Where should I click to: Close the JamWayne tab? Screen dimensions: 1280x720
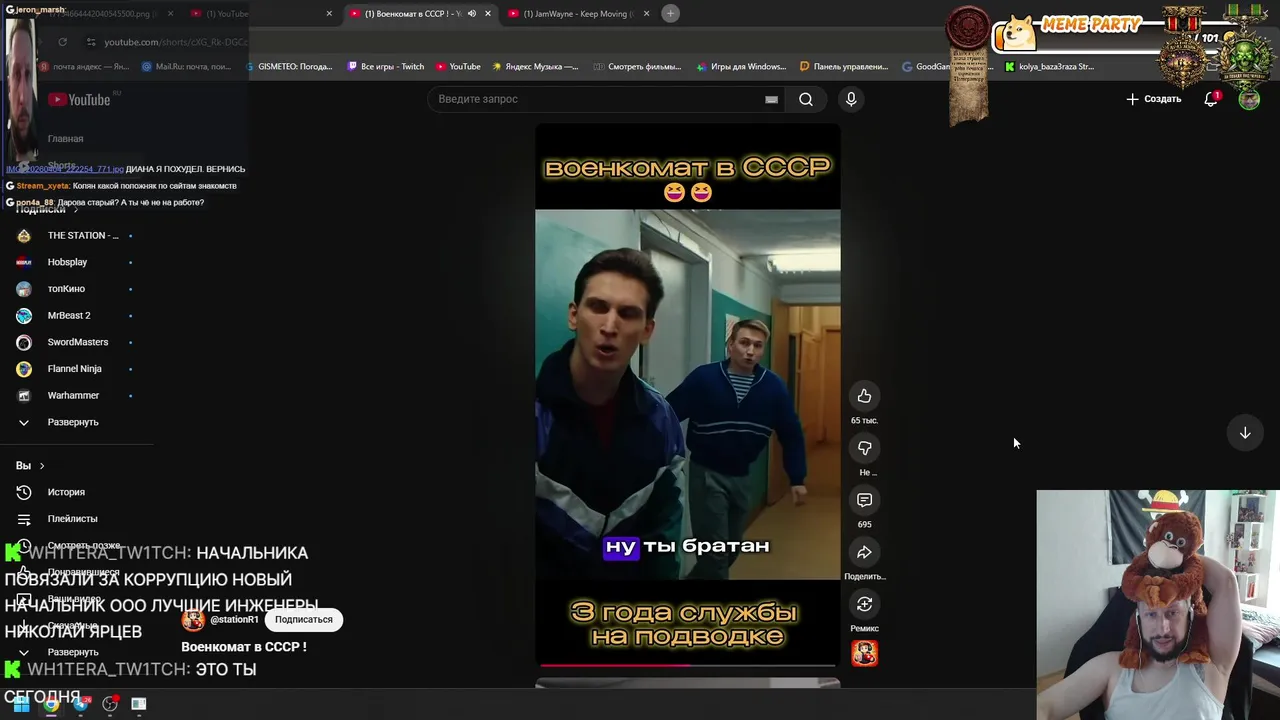tap(646, 14)
